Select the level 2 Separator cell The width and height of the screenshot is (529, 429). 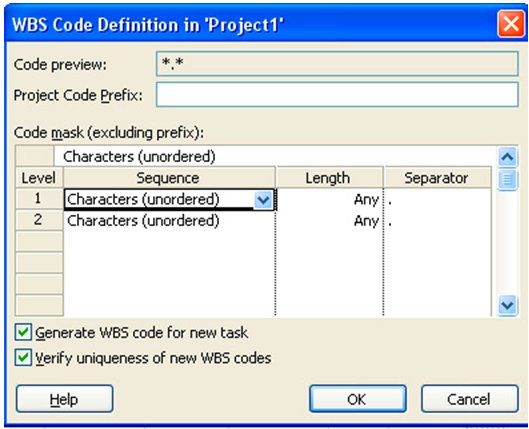pos(438,221)
